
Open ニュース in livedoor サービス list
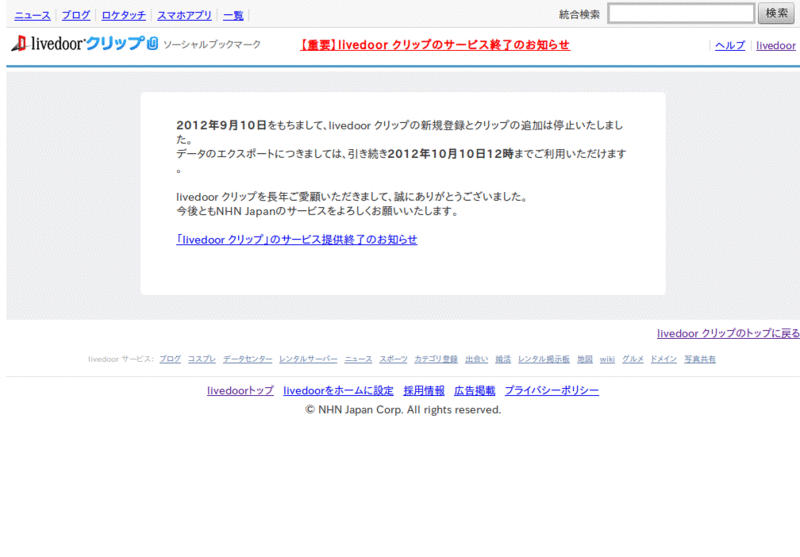click(358, 359)
